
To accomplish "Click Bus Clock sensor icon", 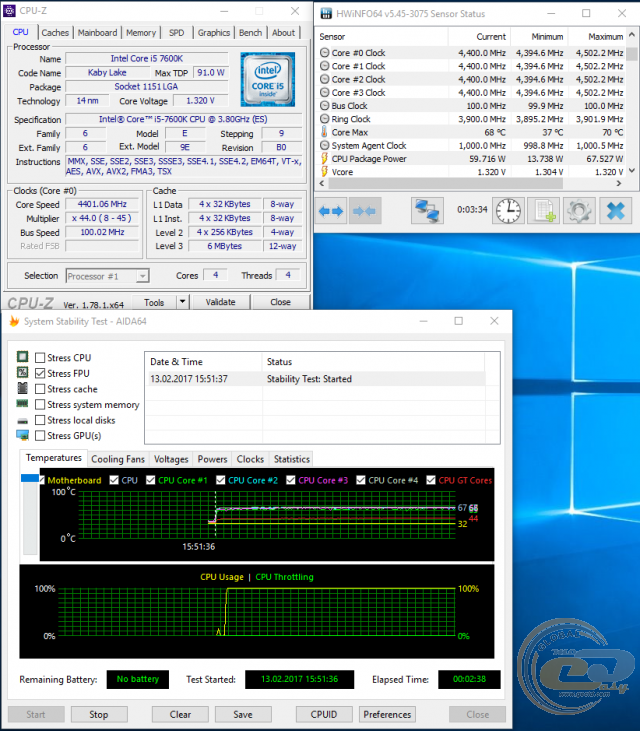I will pyautogui.click(x=324, y=106).
